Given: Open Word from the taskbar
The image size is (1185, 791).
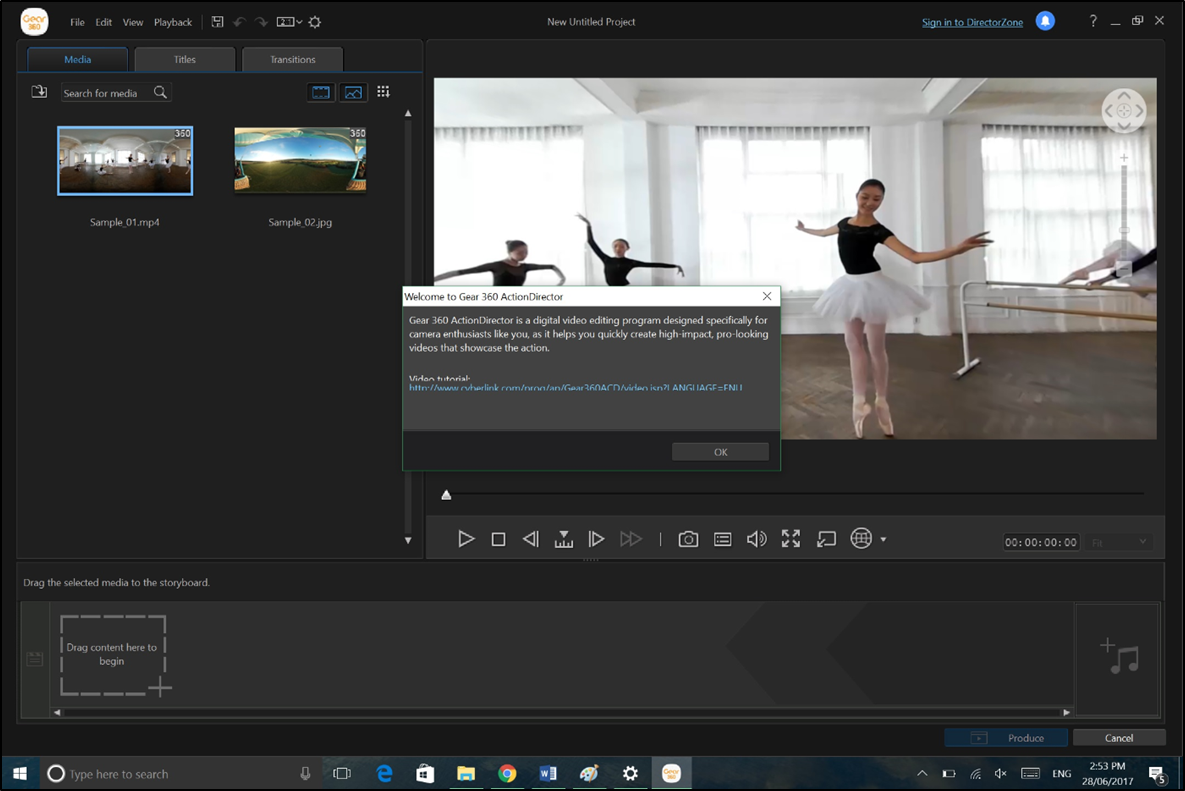Looking at the screenshot, I should coord(548,774).
